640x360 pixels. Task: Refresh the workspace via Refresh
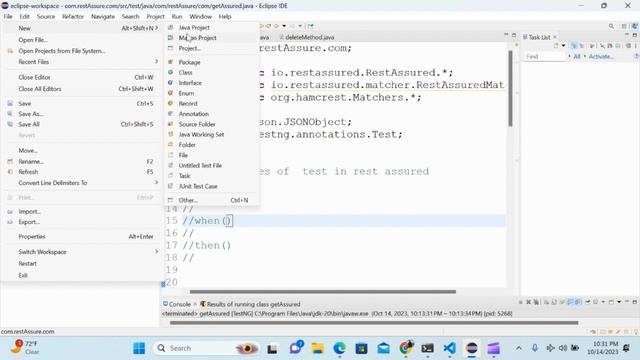[x=28, y=172]
